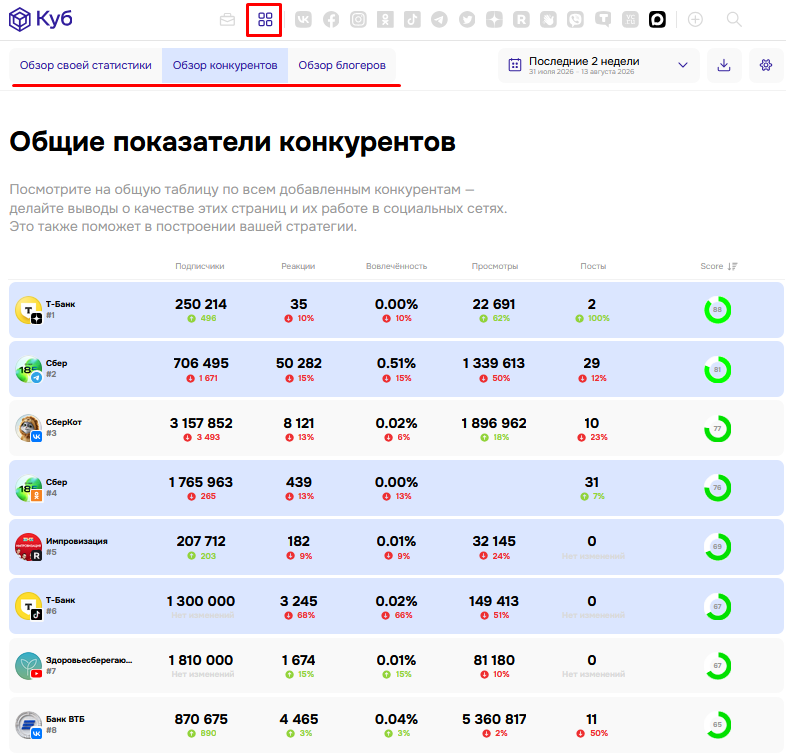The image size is (786, 754).
Task: Select the T speech-bubble network icon
Action: (x=603, y=20)
